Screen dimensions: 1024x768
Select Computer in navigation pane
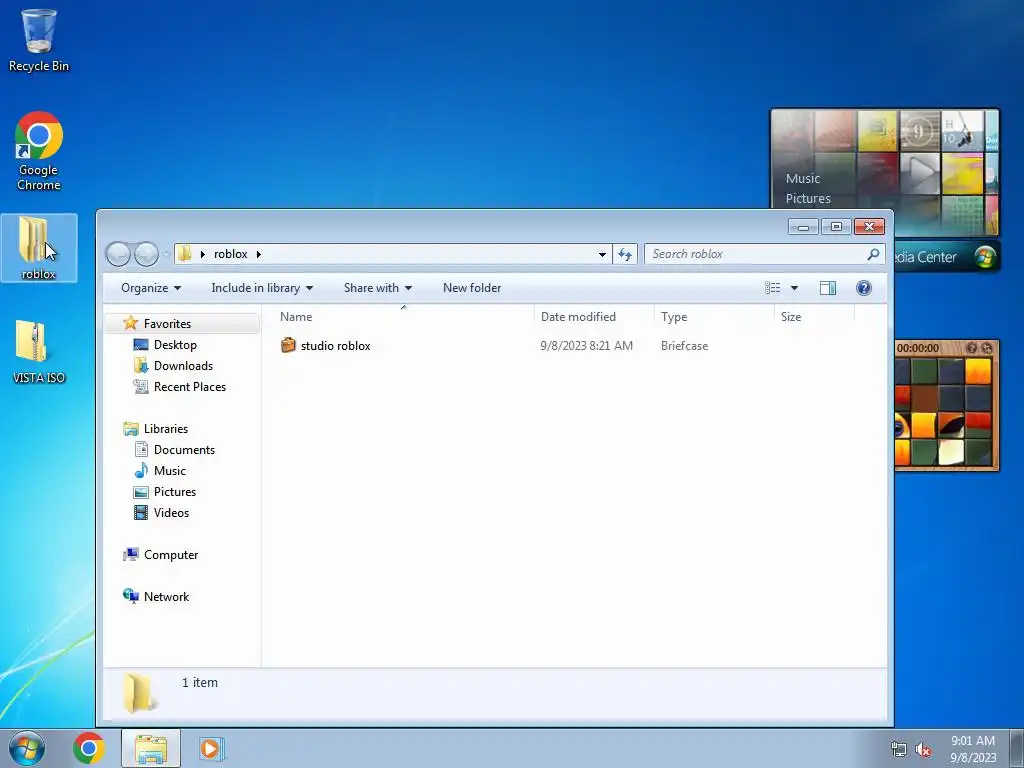(x=170, y=554)
